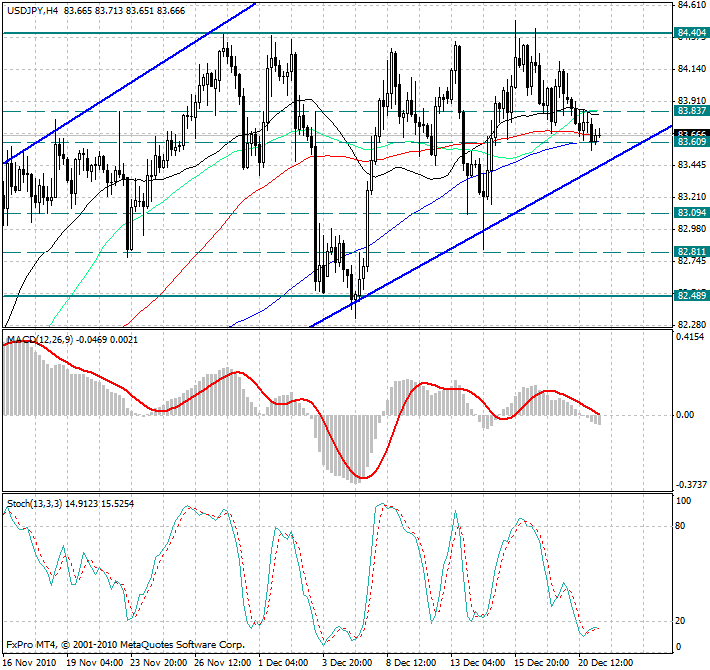Click the 84.140 price scale value
This screenshot has height=670, width=710.
click(692, 69)
